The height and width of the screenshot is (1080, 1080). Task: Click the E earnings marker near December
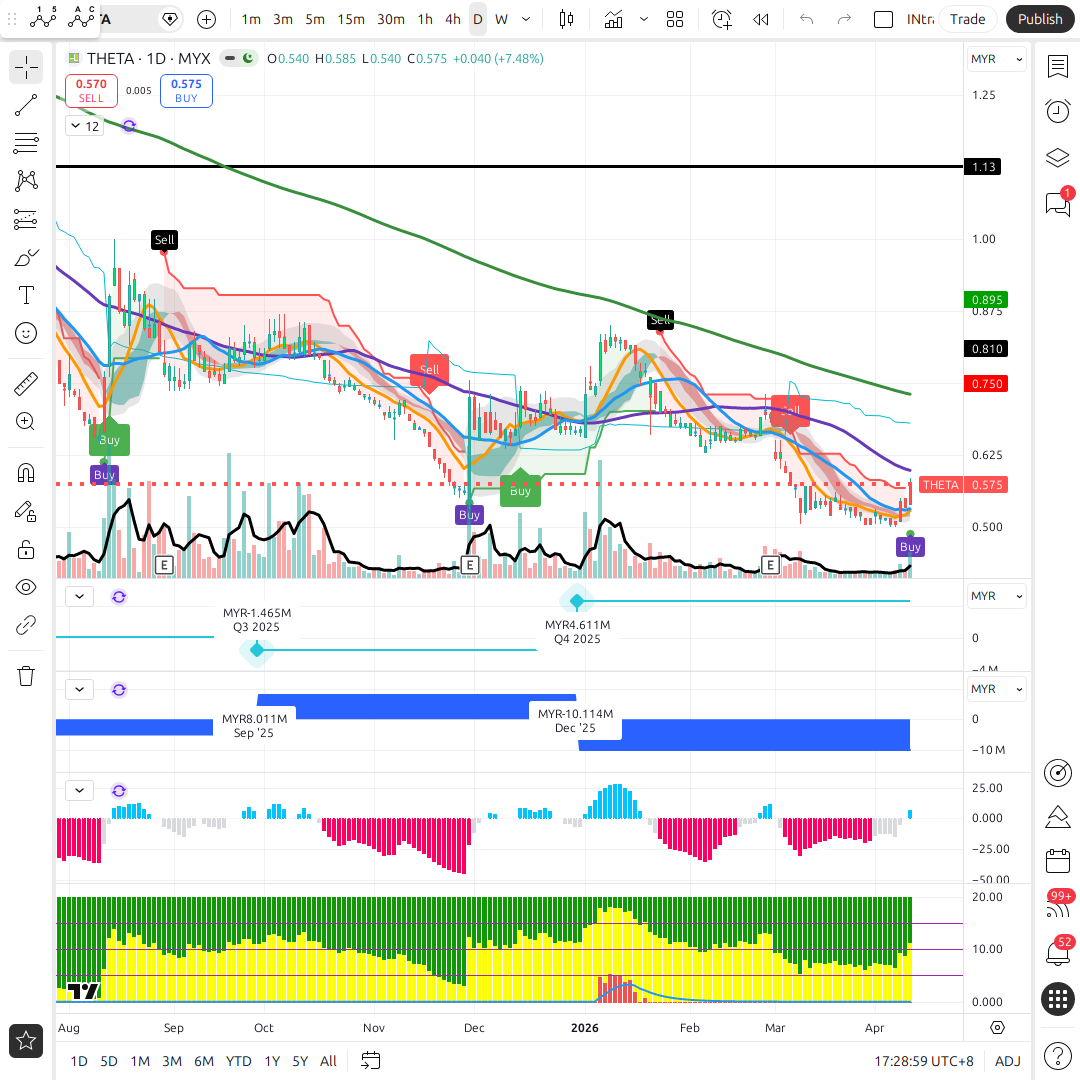(469, 565)
